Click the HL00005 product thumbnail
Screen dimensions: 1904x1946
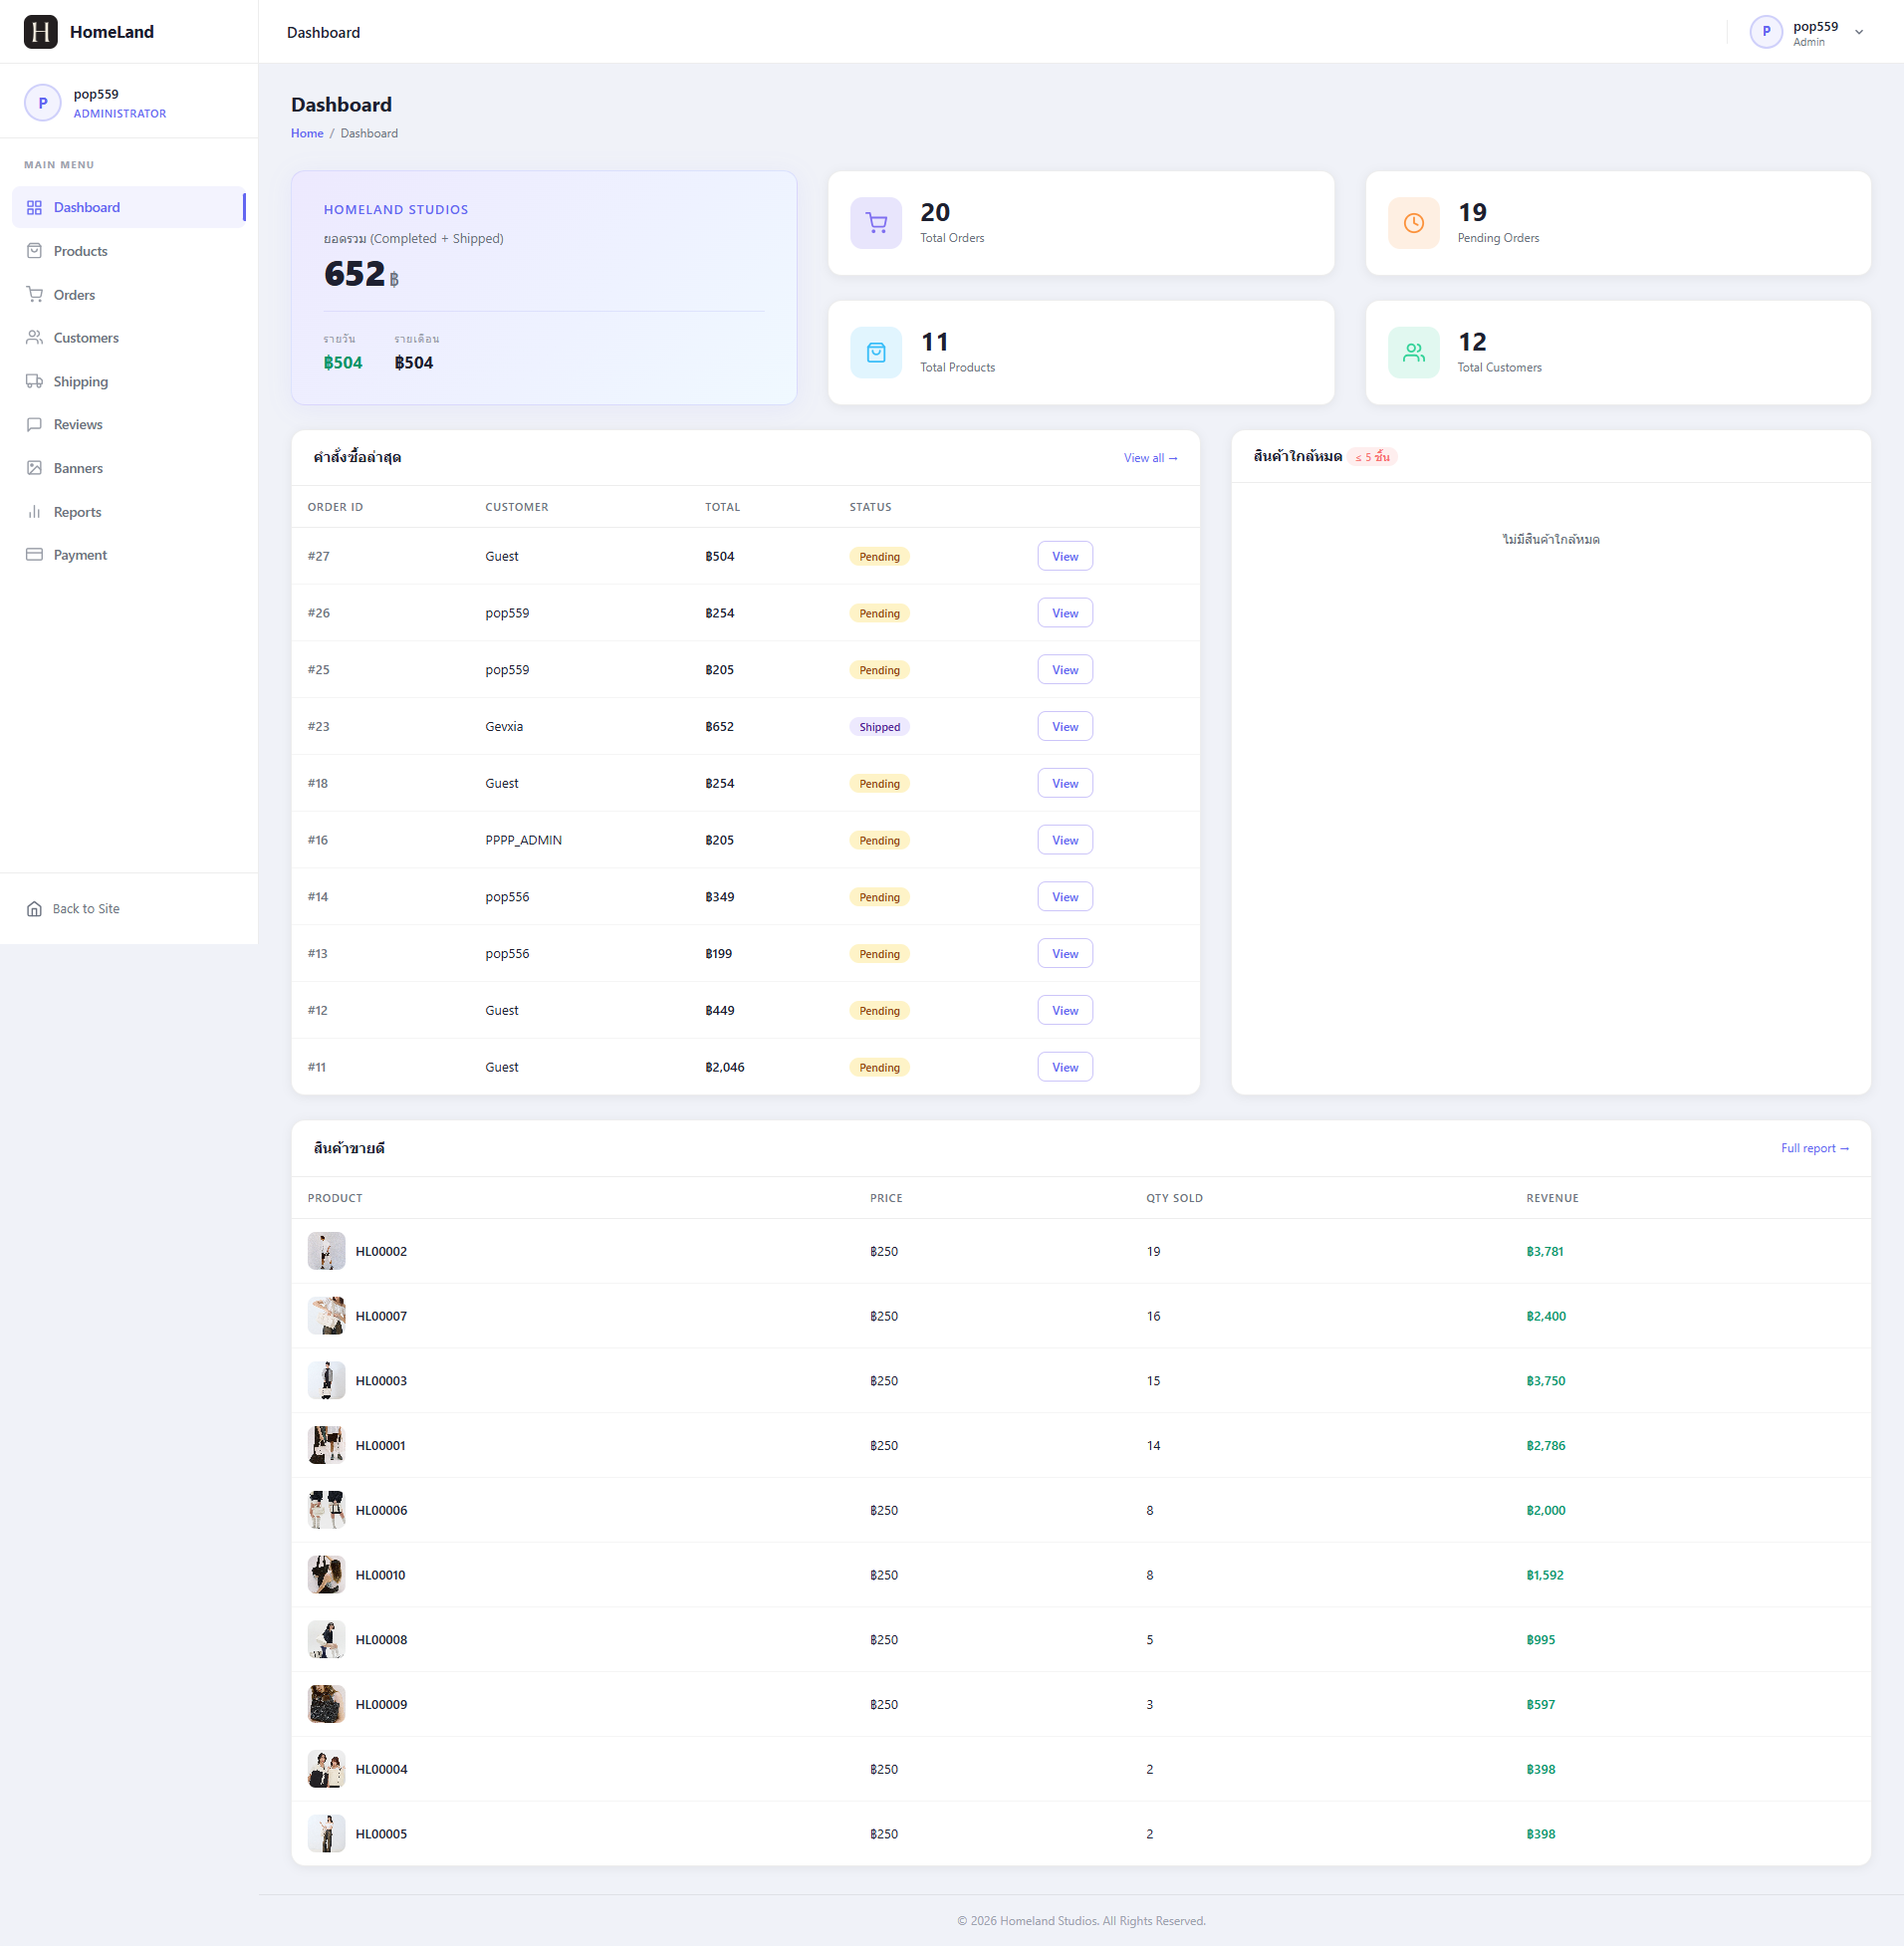326,1834
